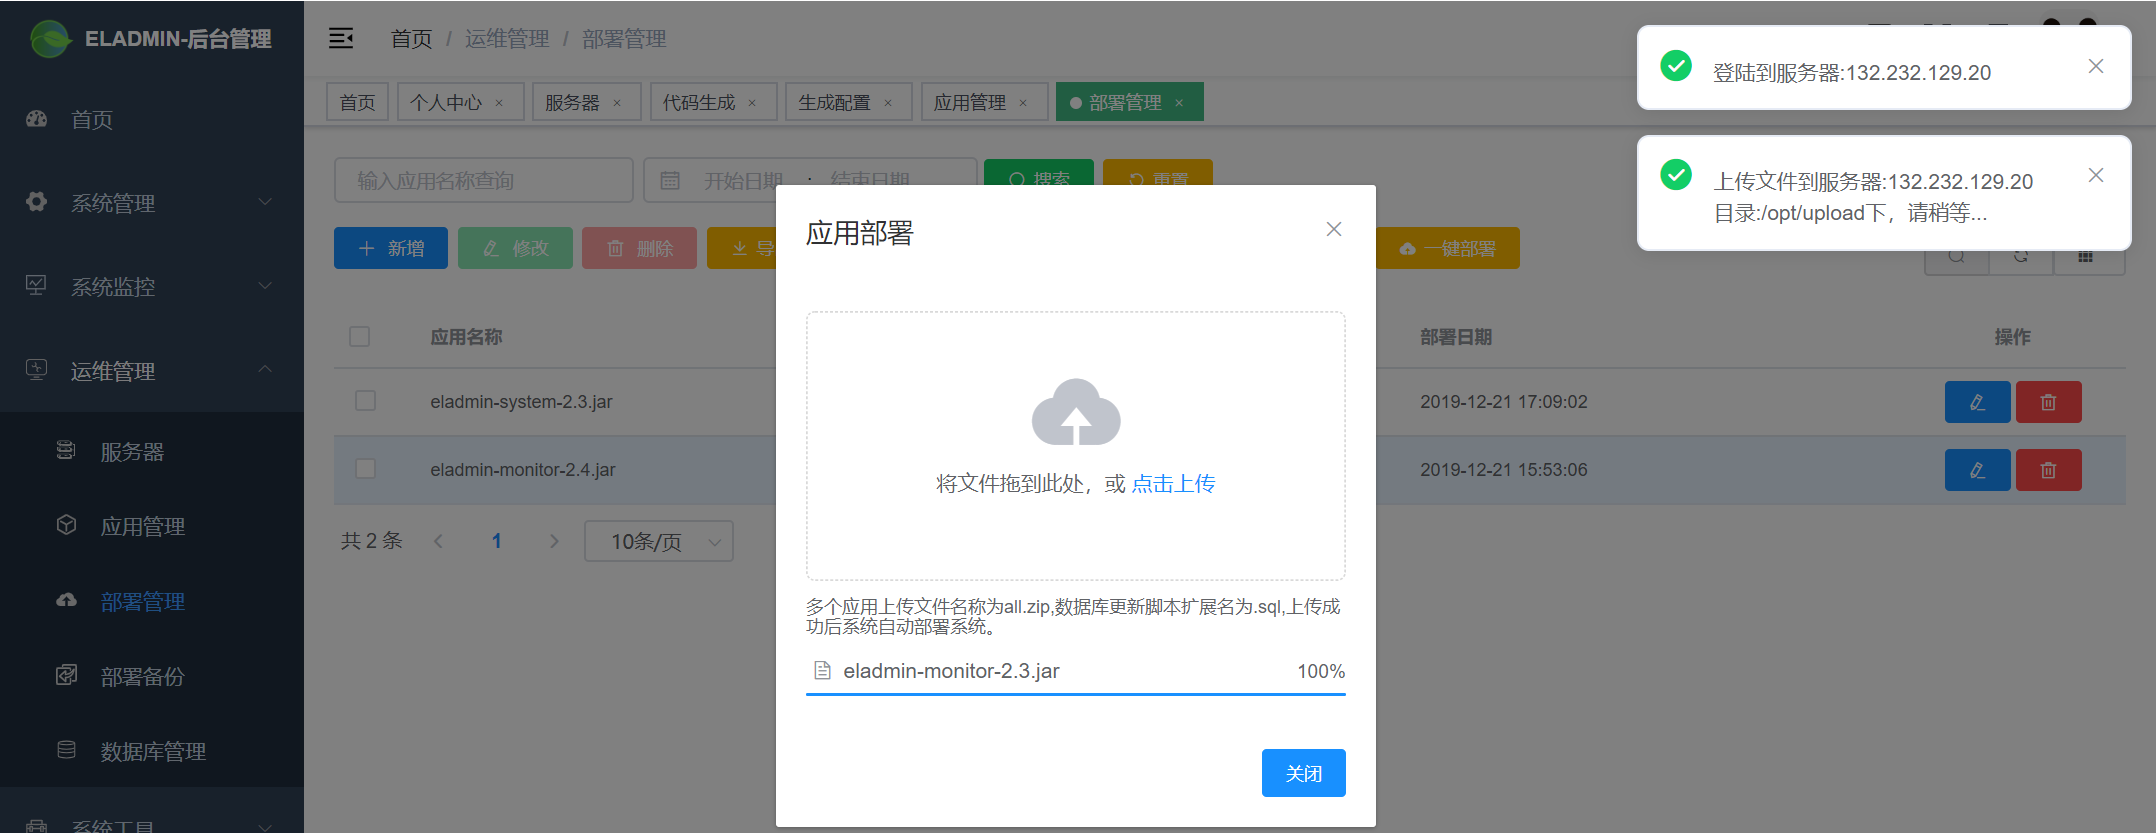Click the red 删除 button
Image resolution: width=2156 pixels, height=833 pixels.
(x=639, y=248)
